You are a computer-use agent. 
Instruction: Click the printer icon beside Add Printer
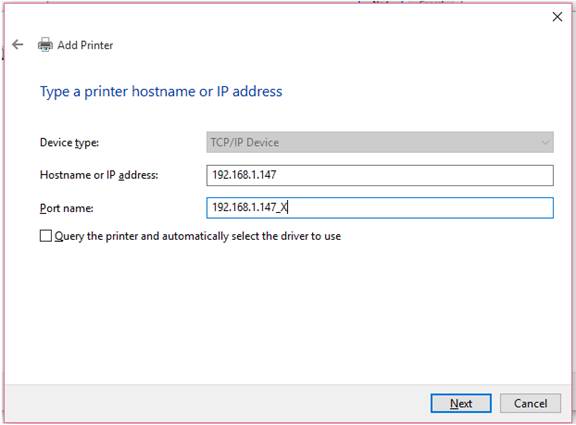tap(45, 45)
